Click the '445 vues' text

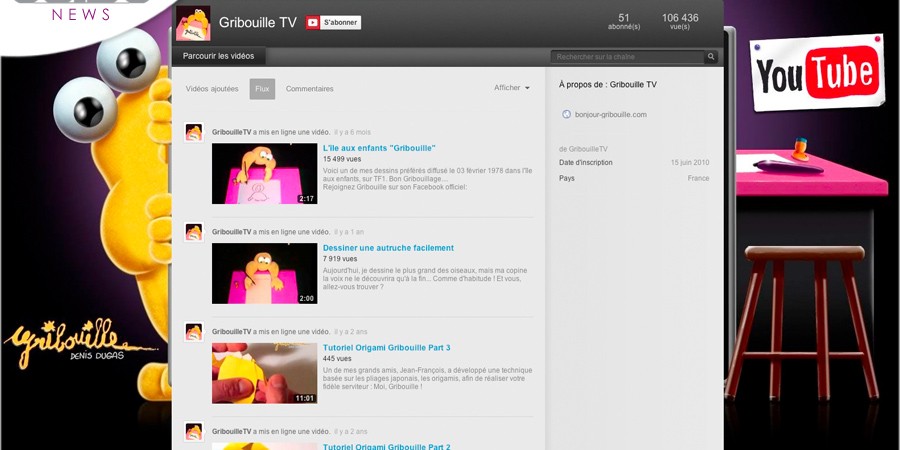[337, 359]
